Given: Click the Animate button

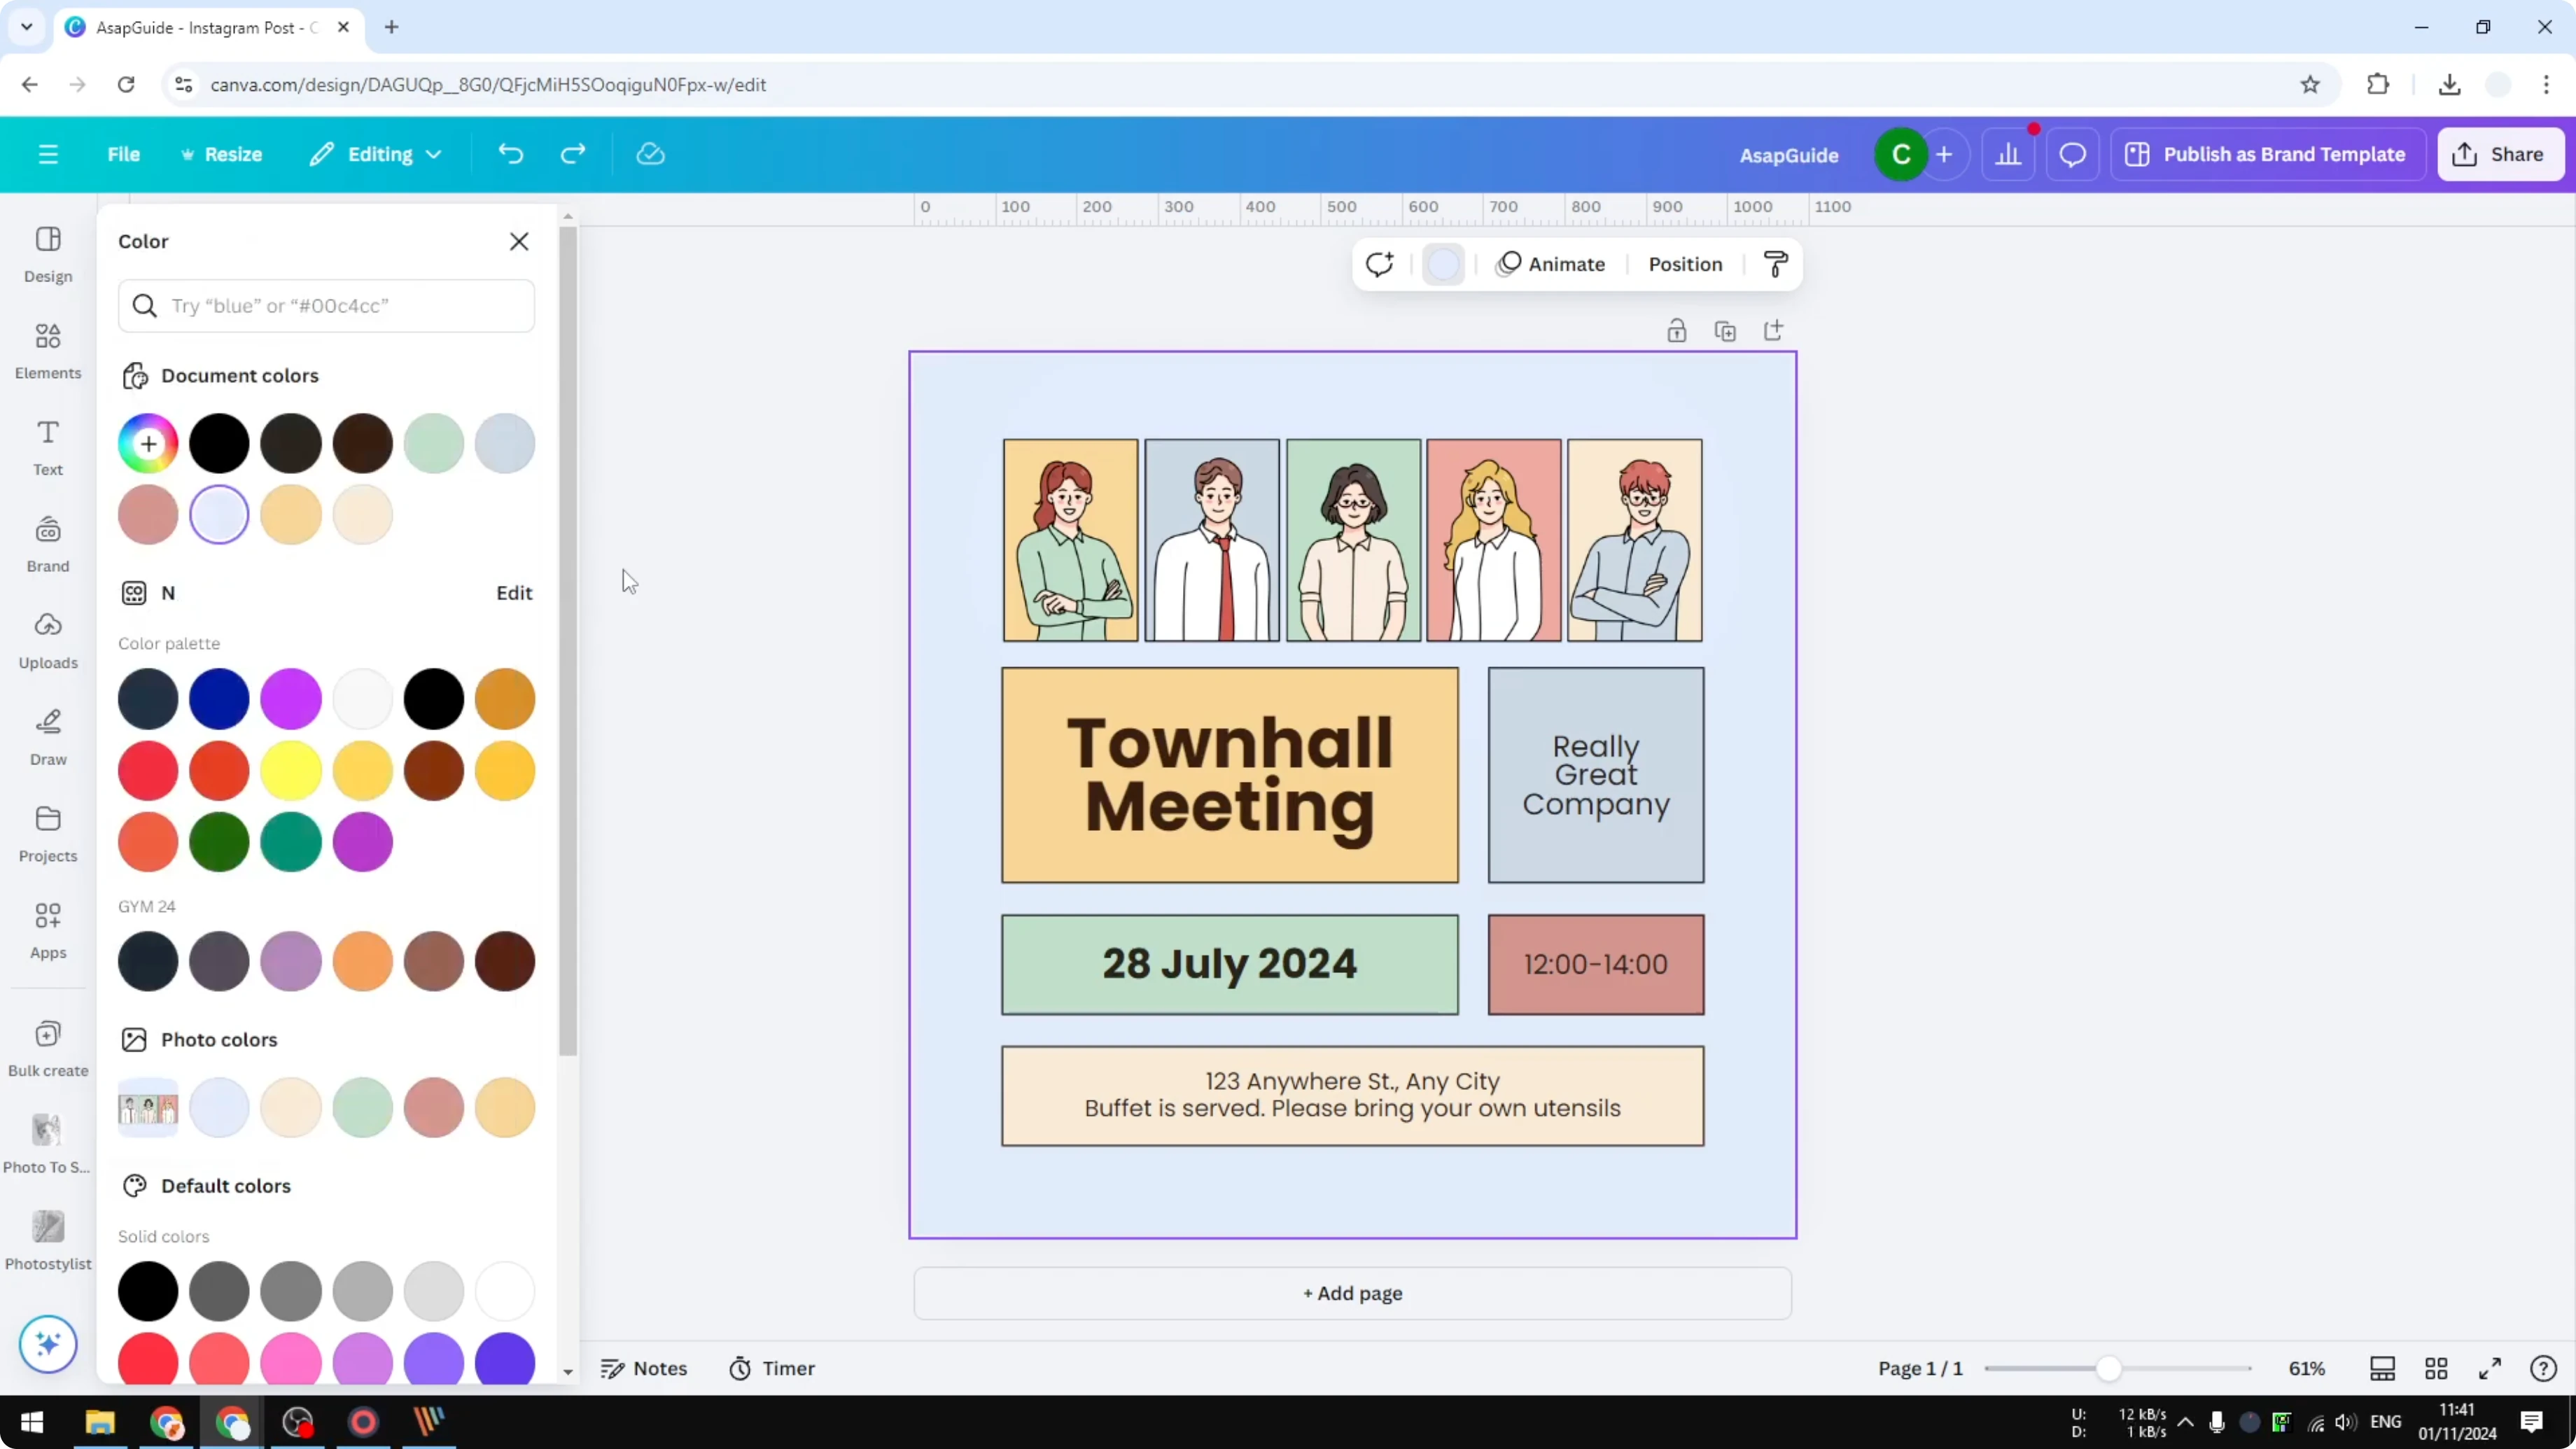Looking at the screenshot, I should (x=1551, y=264).
